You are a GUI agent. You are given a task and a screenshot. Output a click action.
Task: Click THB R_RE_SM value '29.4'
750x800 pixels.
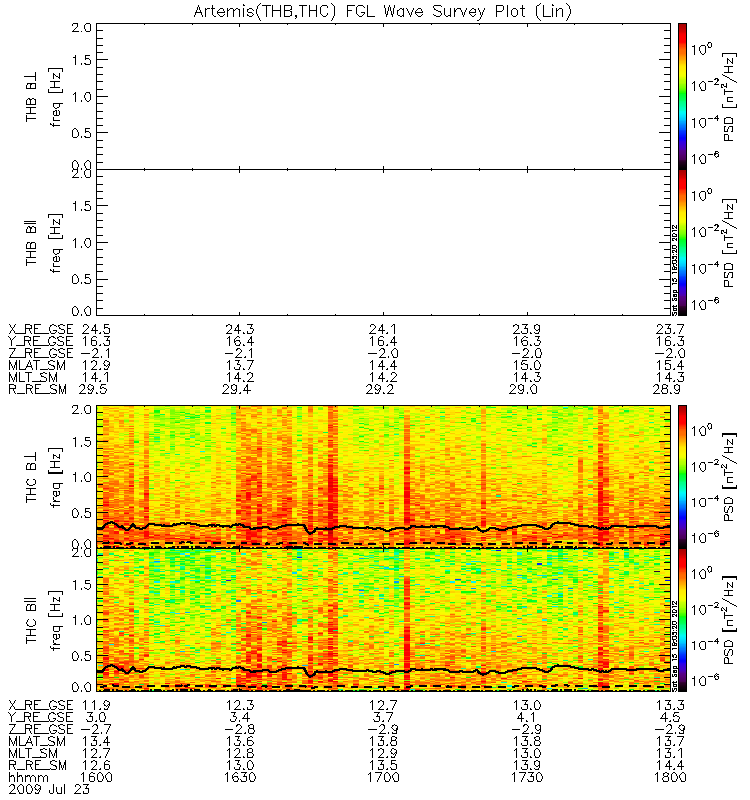click(x=238, y=389)
